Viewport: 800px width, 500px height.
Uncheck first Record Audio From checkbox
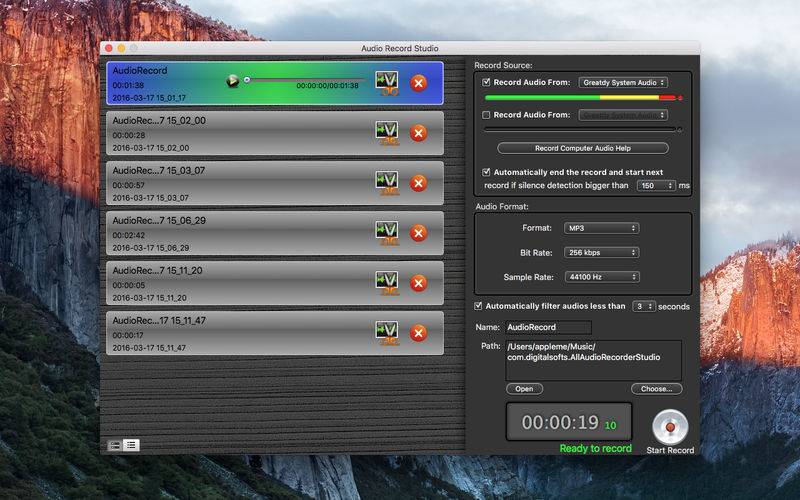[486, 82]
